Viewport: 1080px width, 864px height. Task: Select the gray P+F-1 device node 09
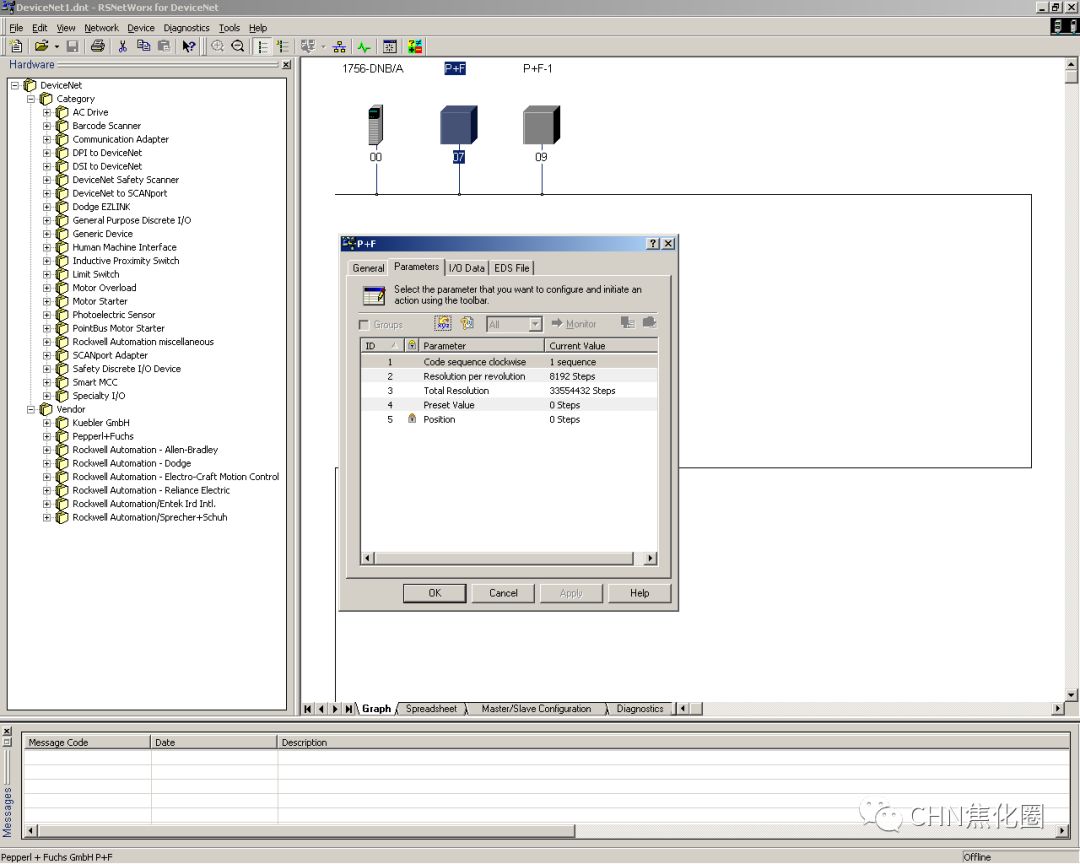pos(541,125)
